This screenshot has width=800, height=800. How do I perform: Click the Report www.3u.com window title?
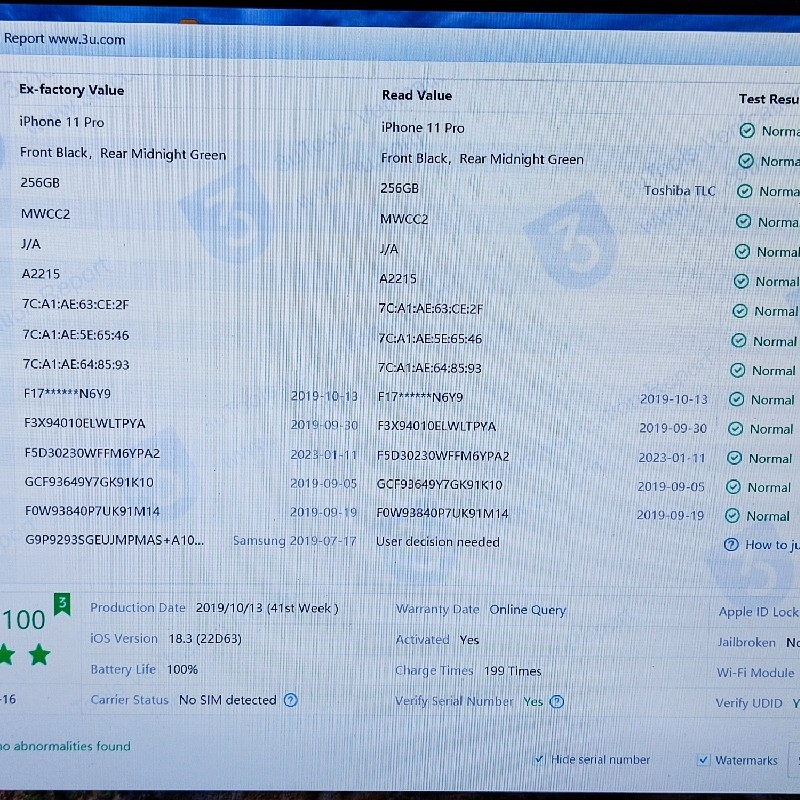[64, 39]
